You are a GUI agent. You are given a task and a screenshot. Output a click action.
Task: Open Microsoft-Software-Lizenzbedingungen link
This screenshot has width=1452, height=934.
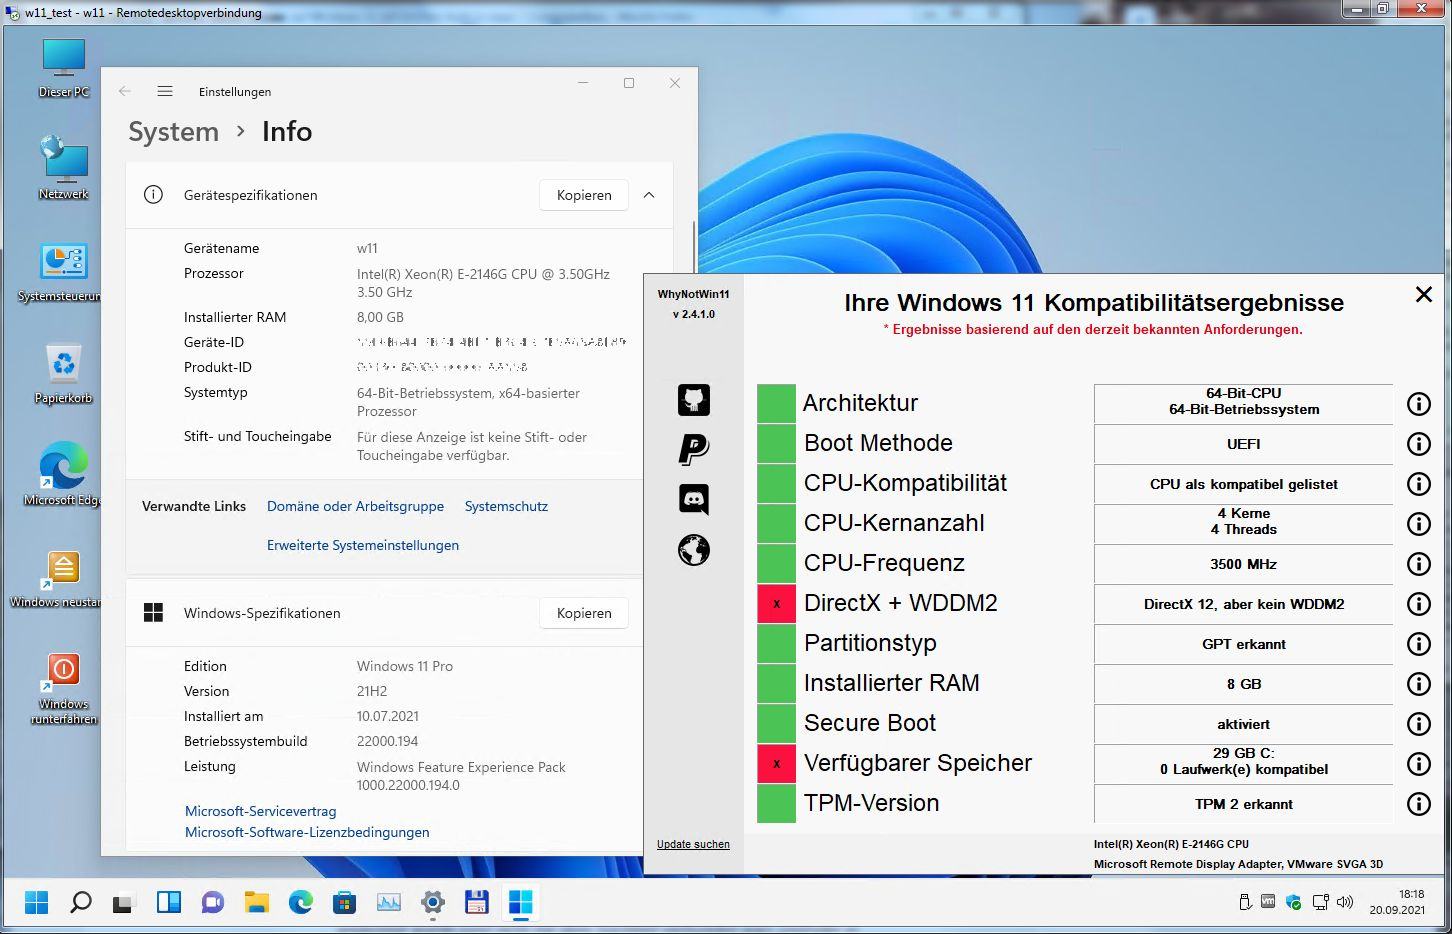point(307,832)
